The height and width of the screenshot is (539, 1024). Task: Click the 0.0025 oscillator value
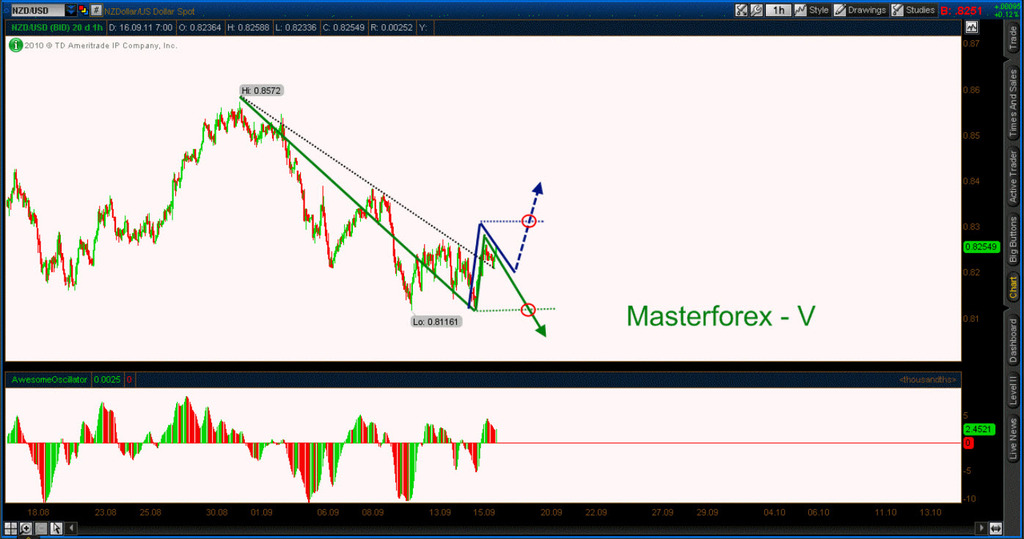click(x=107, y=380)
